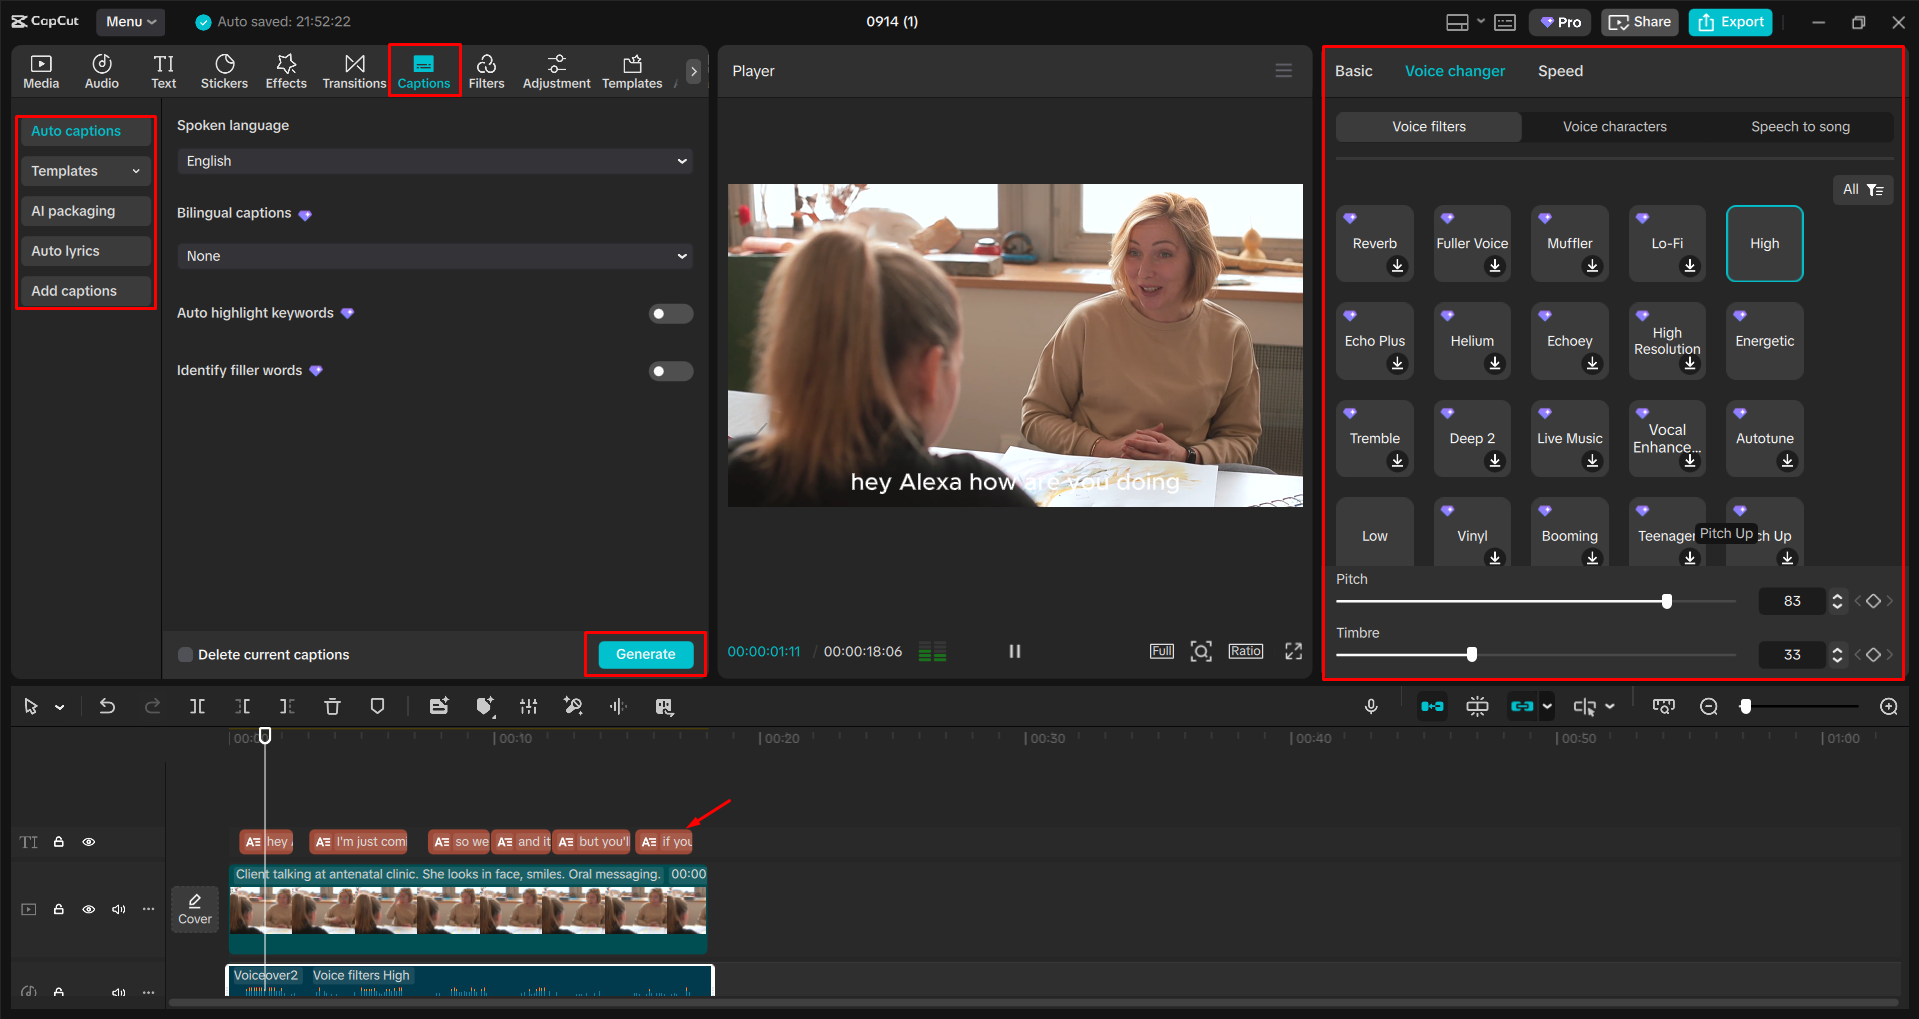
Task: Select the Audio tool
Action: pos(101,70)
